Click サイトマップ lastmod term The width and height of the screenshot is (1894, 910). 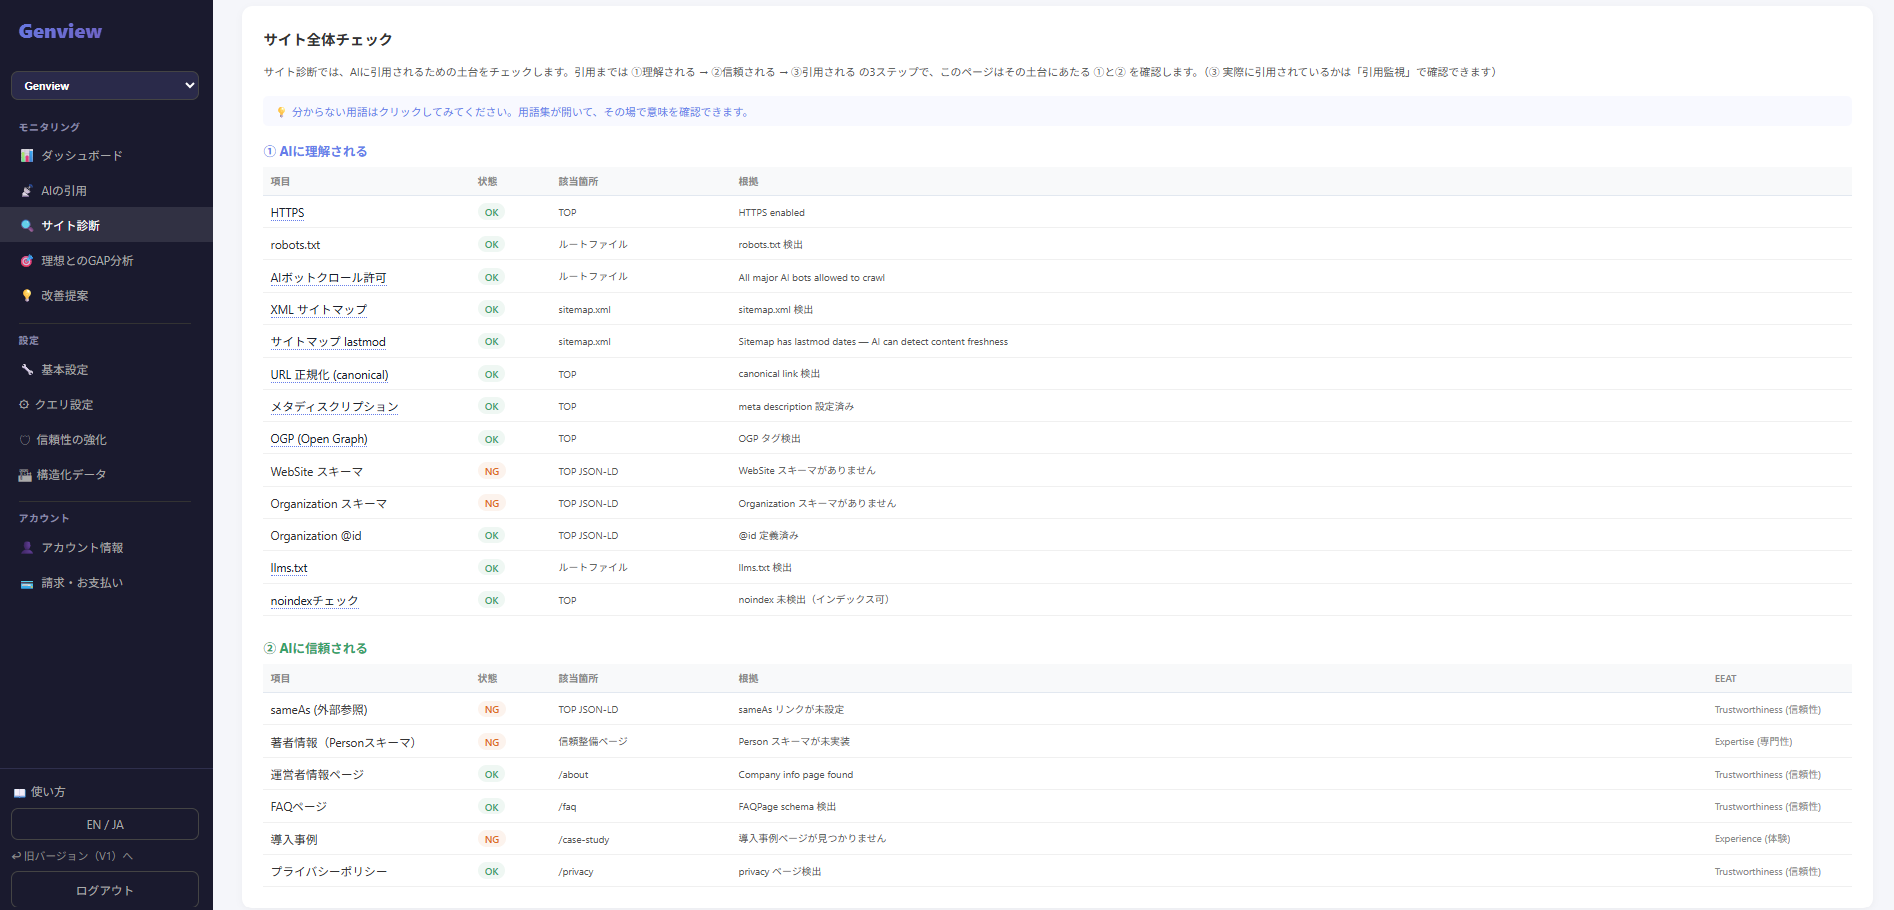coord(328,342)
